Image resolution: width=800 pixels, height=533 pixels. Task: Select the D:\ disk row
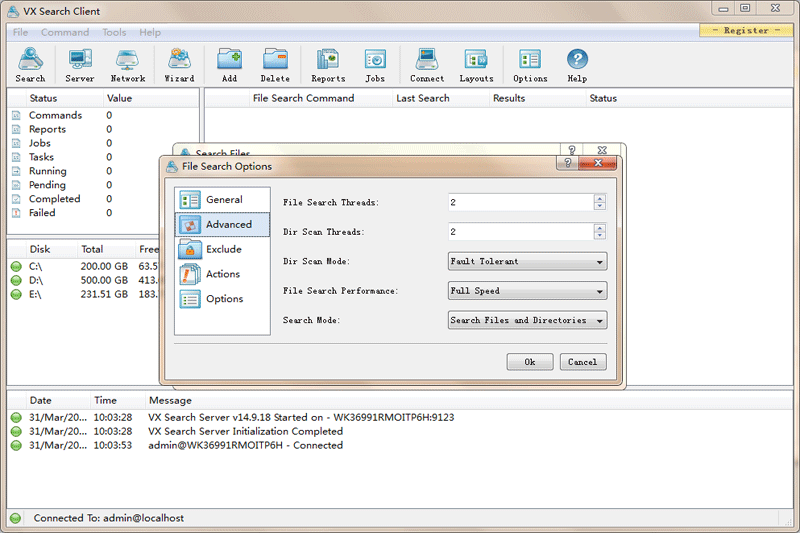coord(84,281)
